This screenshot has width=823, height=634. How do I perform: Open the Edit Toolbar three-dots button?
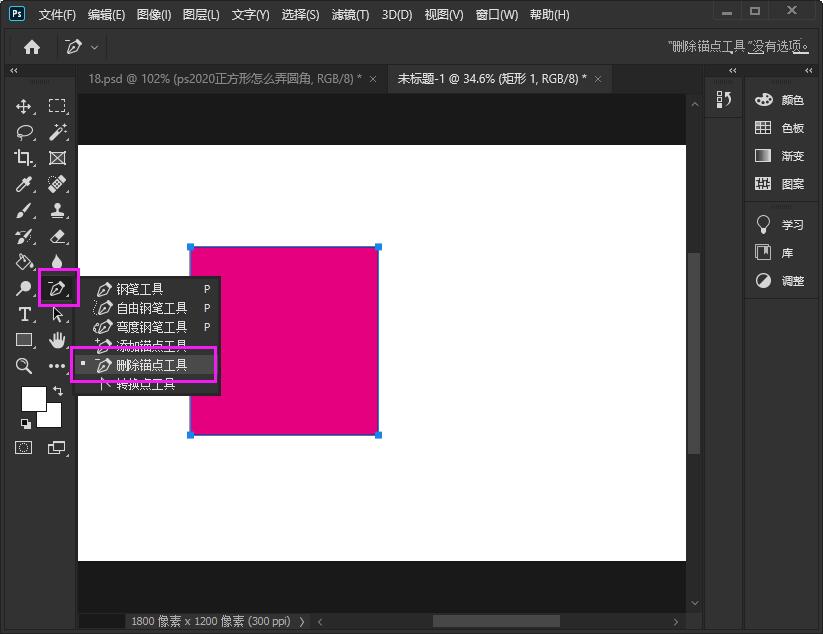pyautogui.click(x=57, y=366)
